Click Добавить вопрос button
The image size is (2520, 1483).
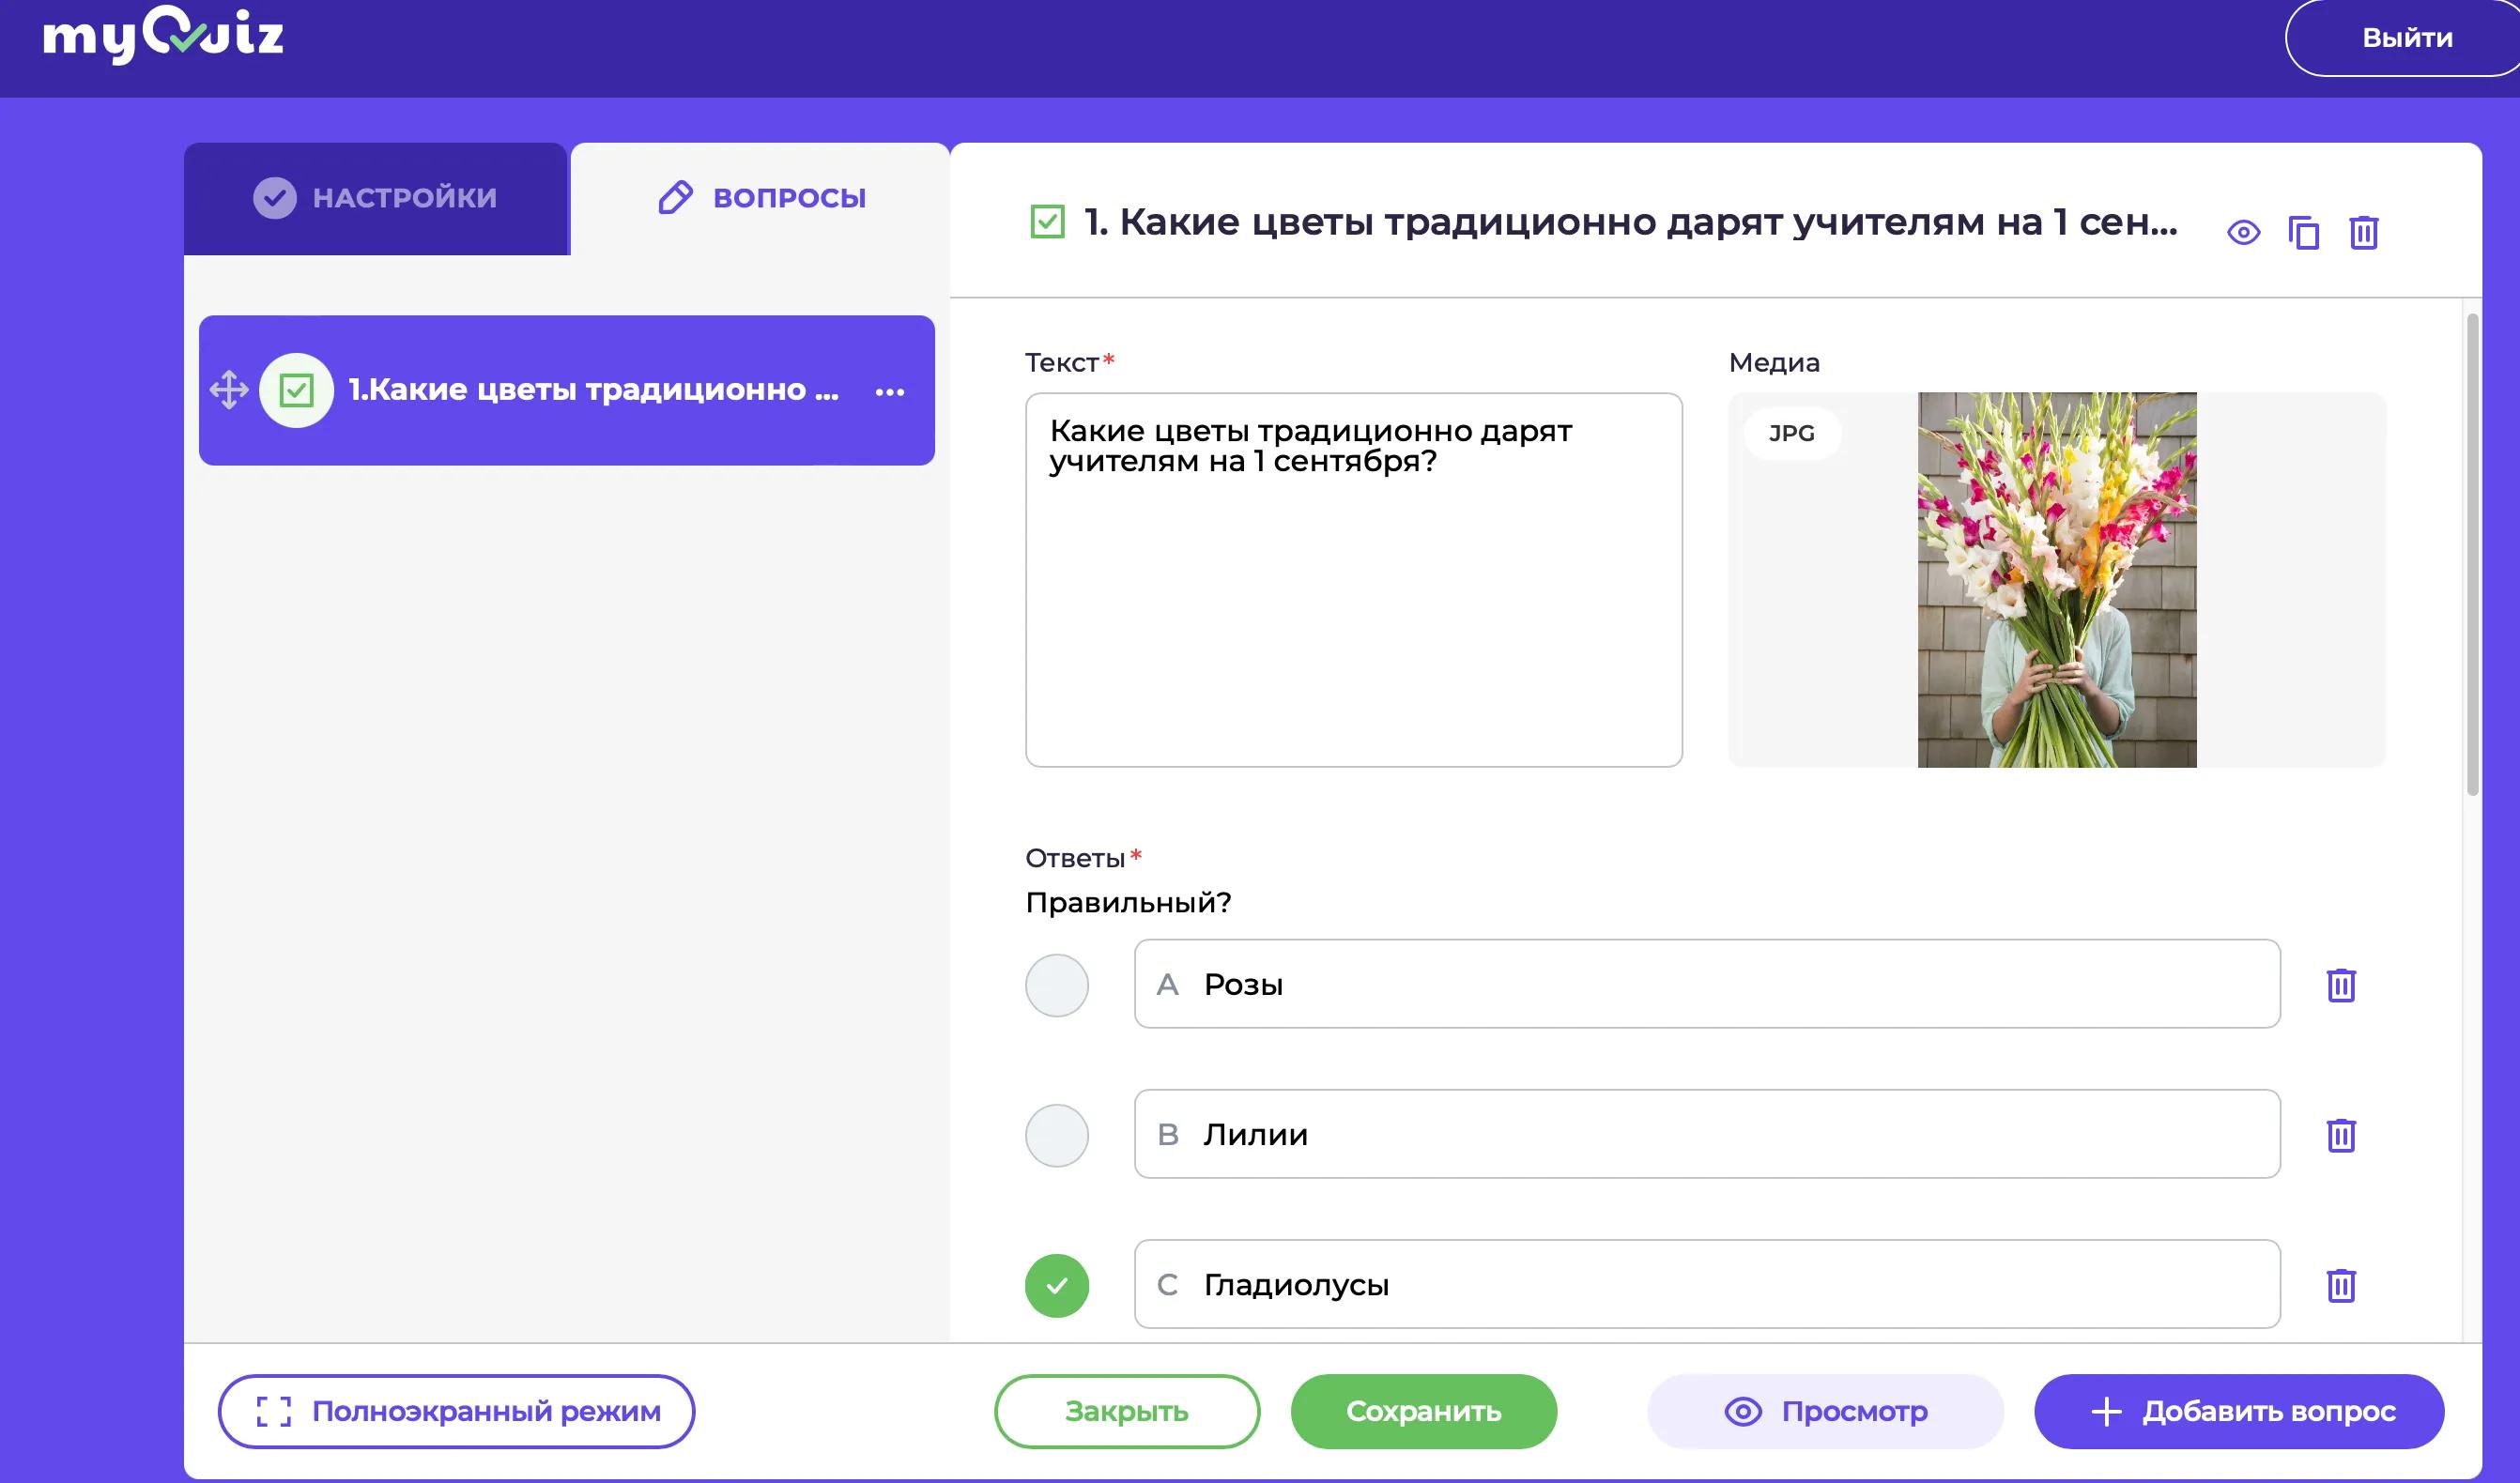coord(2238,1411)
